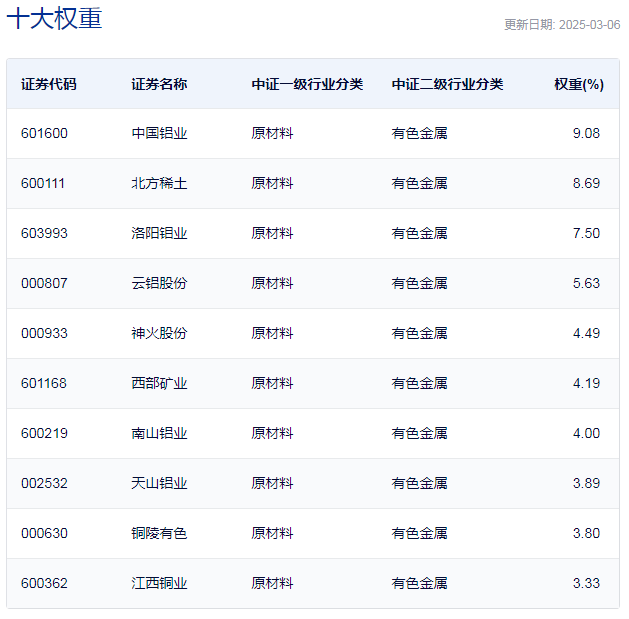
Task: Click stock code 603993
Action: tap(44, 233)
